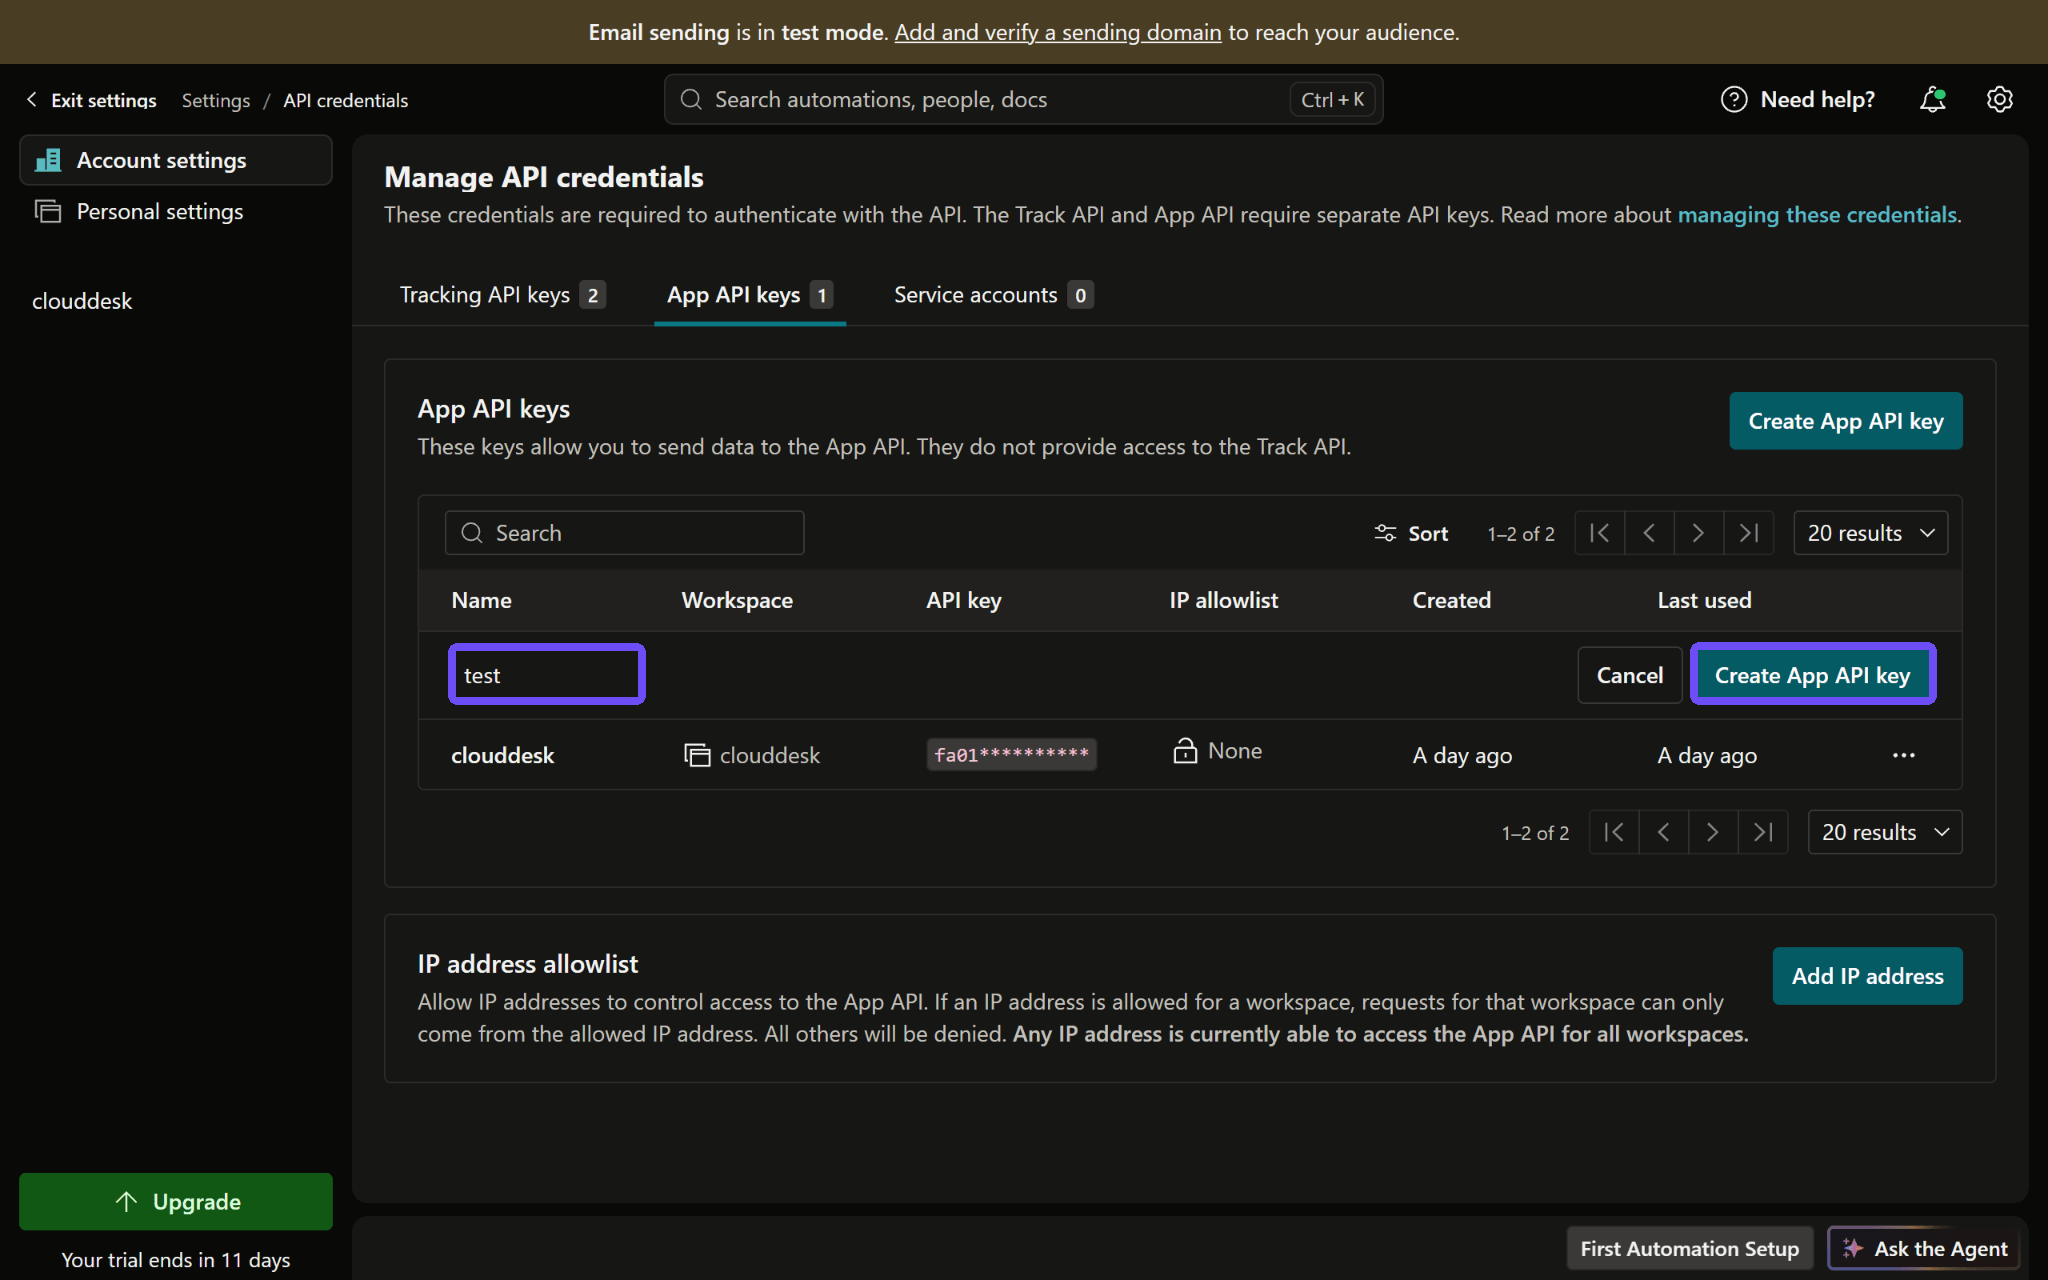Go to last page in bottom pagination
Viewport: 2048px width, 1280px height.
click(1762, 832)
